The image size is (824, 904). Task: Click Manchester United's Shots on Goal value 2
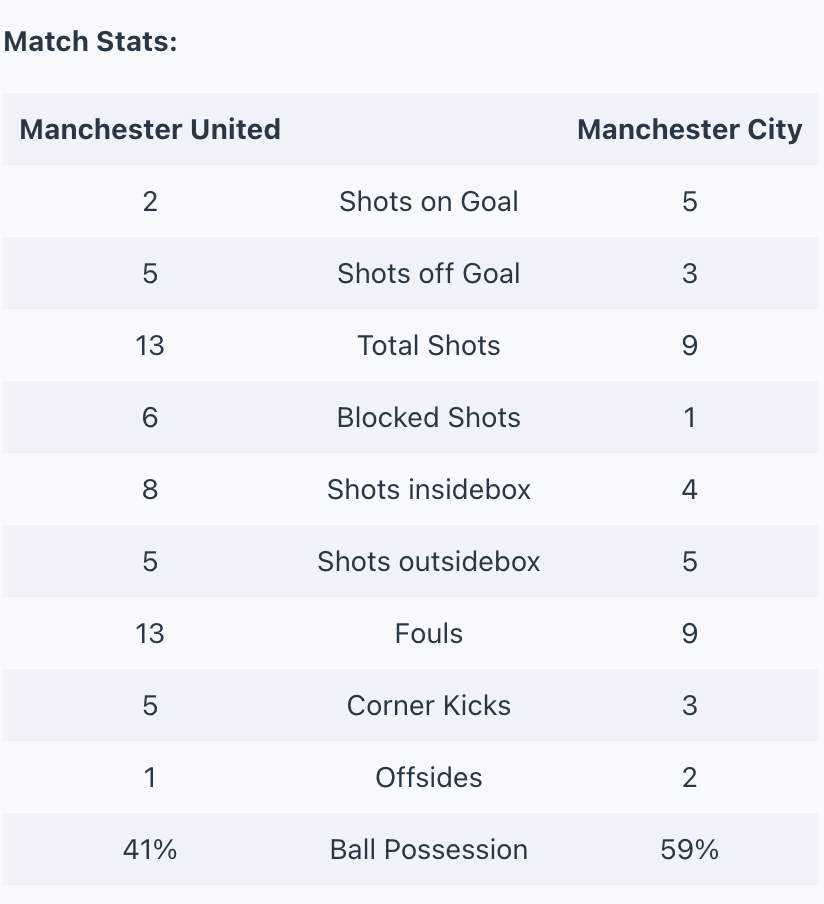point(150,201)
